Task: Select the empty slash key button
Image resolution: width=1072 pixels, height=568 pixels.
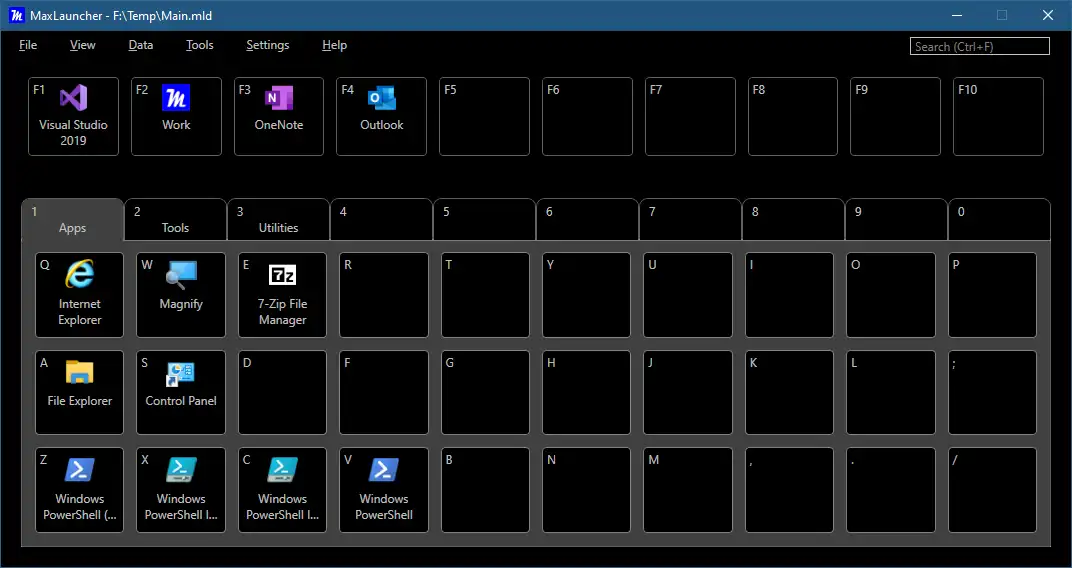Action: (x=993, y=490)
